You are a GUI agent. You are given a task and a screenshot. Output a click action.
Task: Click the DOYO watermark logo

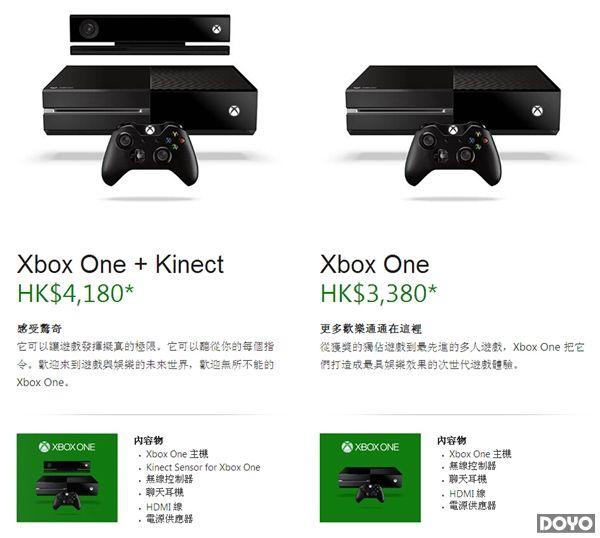click(566, 523)
